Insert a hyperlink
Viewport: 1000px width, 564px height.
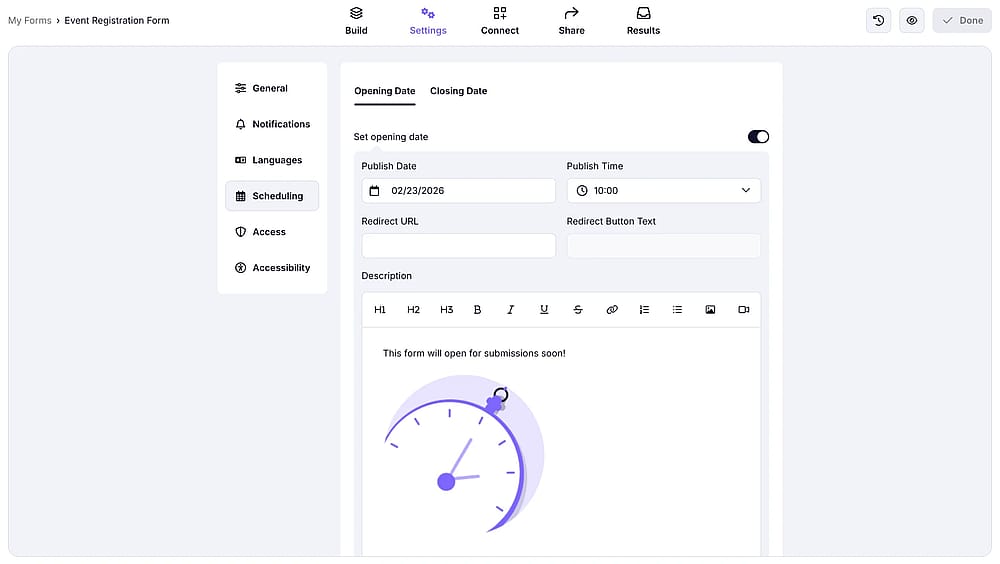(612, 309)
